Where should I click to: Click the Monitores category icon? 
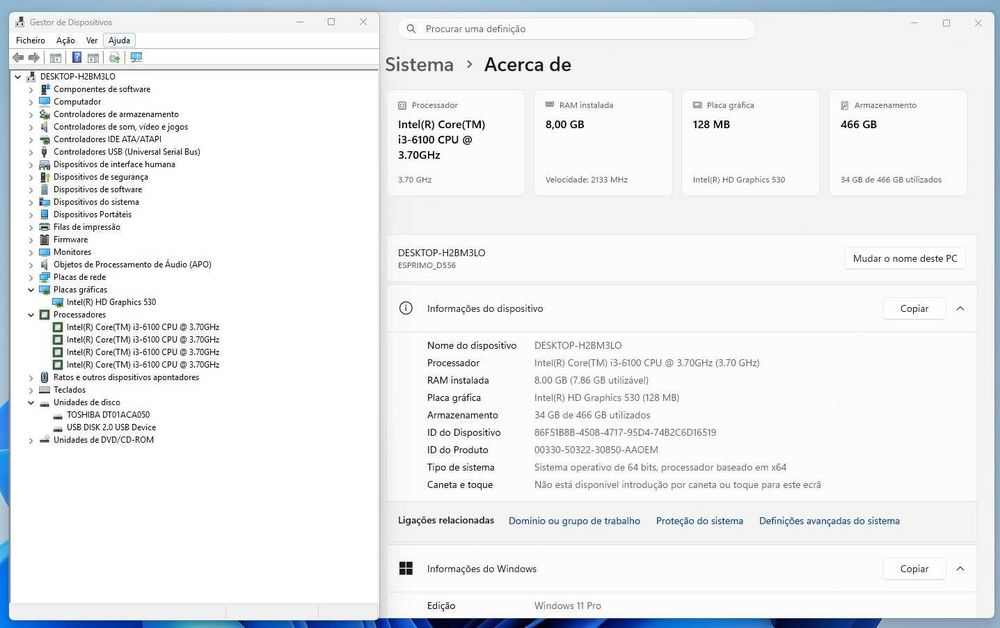click(45, 252)
